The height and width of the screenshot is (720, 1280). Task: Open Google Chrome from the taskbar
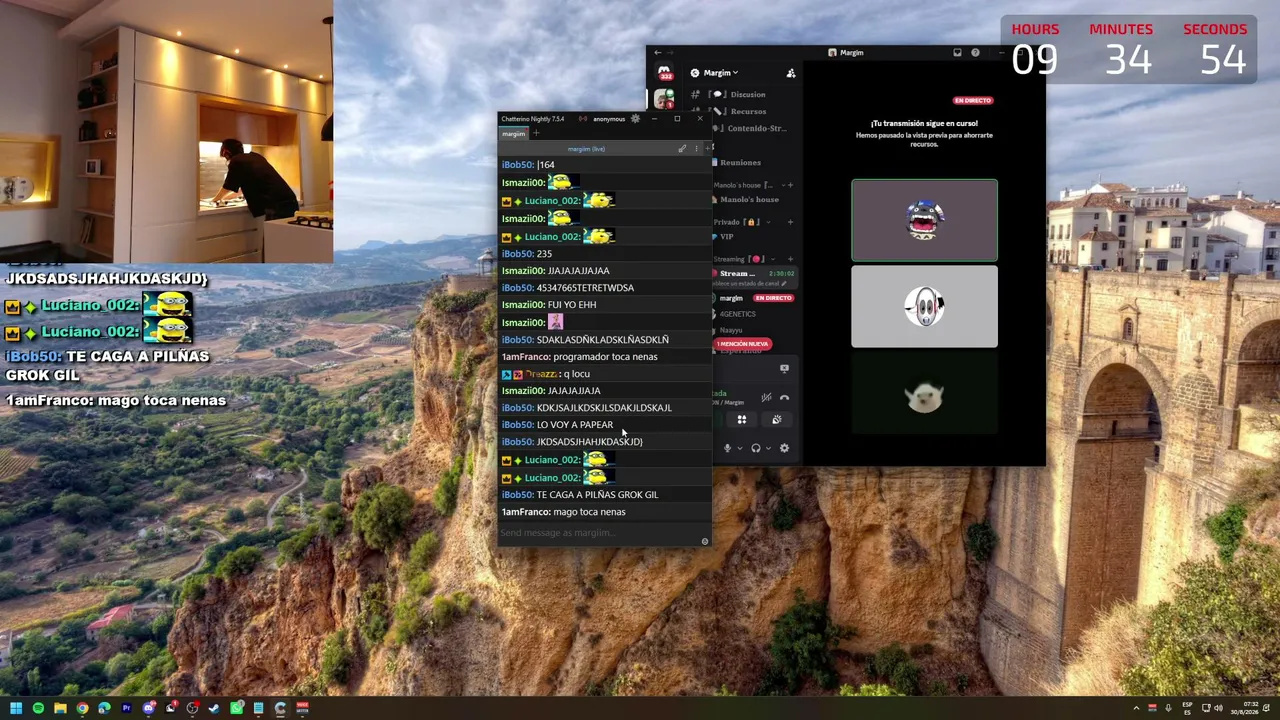(x=82, y=709)
